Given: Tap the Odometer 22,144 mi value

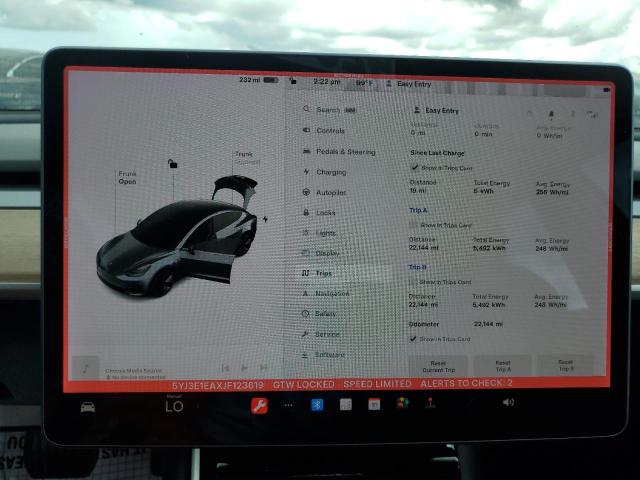Looking at the screenshot, I should coord(488,324).
